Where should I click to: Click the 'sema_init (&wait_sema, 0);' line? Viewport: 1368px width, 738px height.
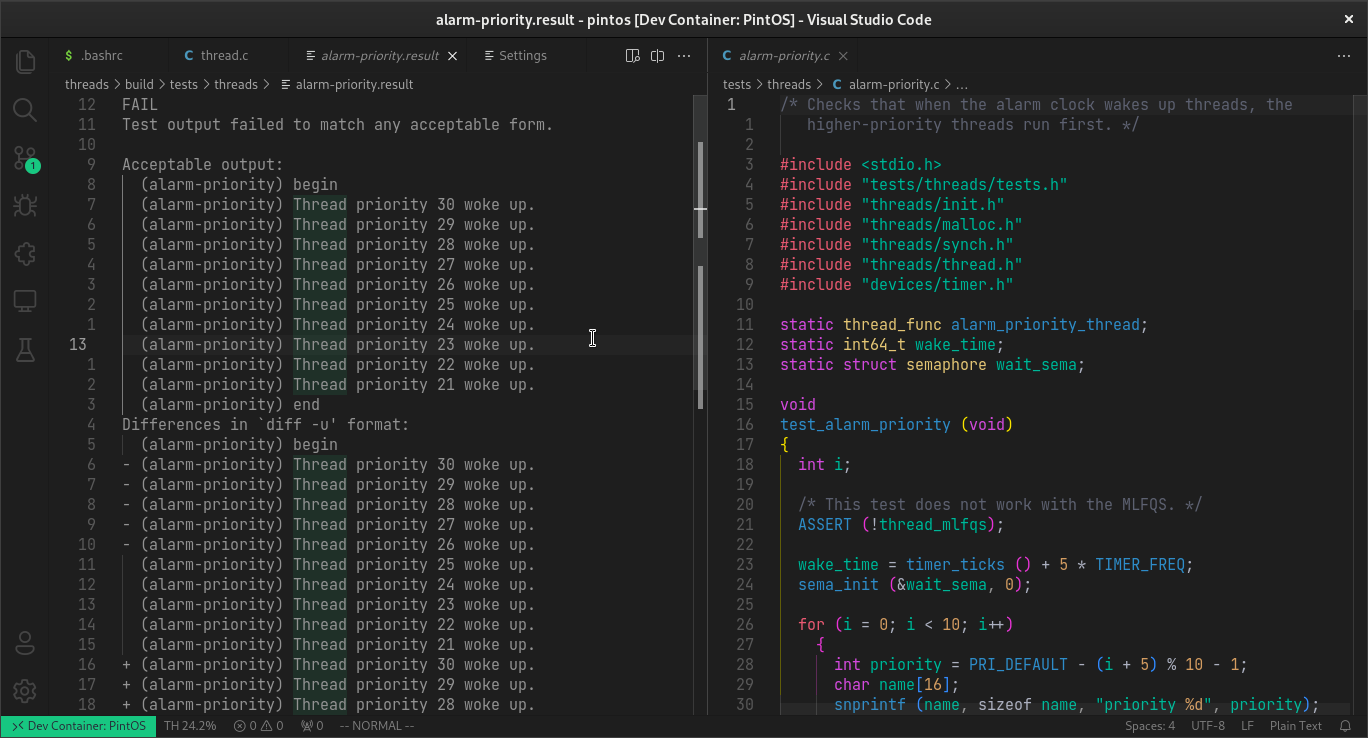[914, 585]
